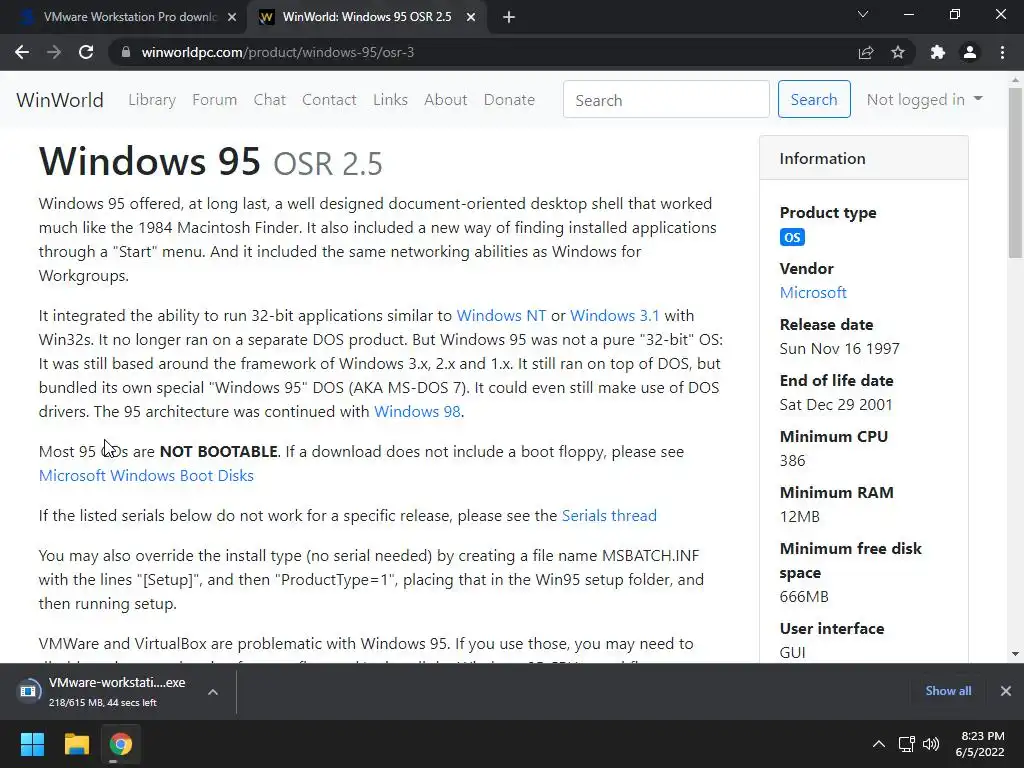
Task: Open the Contact nav link
Action: [x=329, y=100]
